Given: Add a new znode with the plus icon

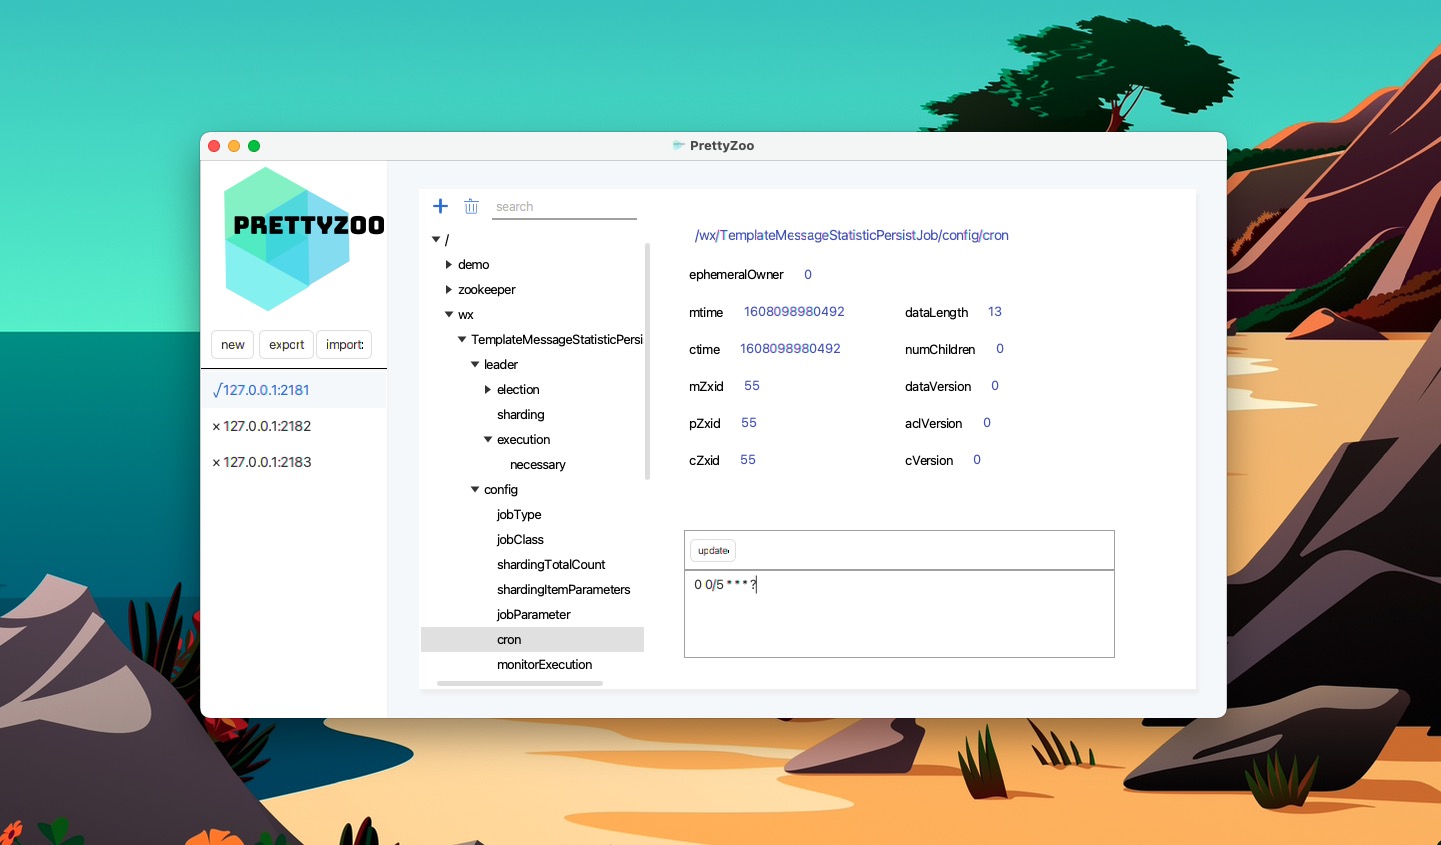Looking at the screenshot, I should [440, 206].
